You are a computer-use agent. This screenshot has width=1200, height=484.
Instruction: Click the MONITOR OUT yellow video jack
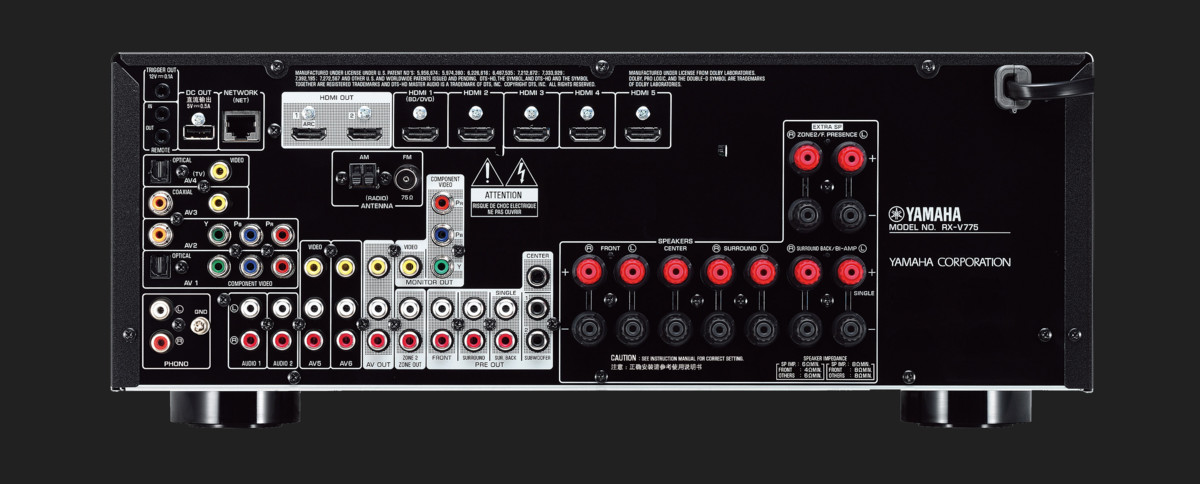409,267
